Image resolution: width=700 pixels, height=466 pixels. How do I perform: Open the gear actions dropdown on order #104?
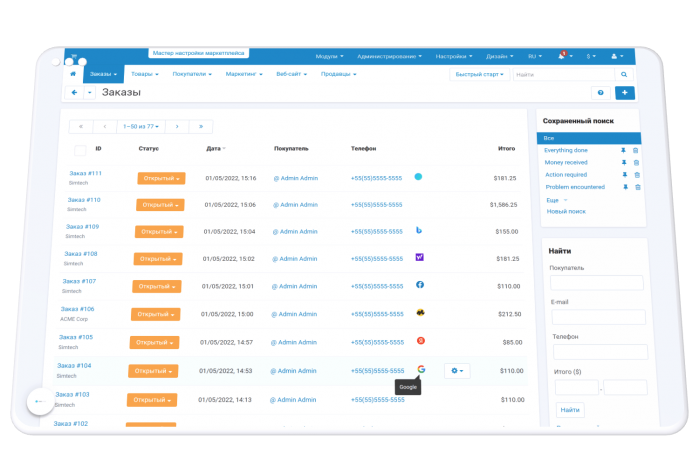coord(457,370)
